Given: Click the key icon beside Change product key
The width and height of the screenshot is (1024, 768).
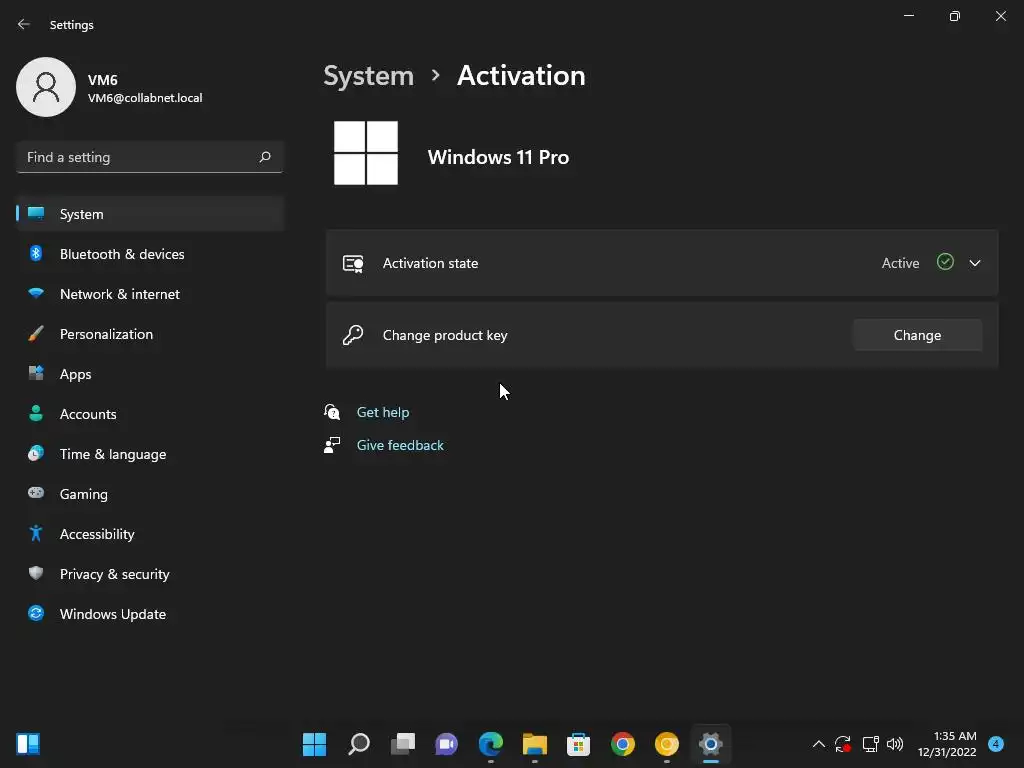Looking at the screenshot, I should coord(353,335).
